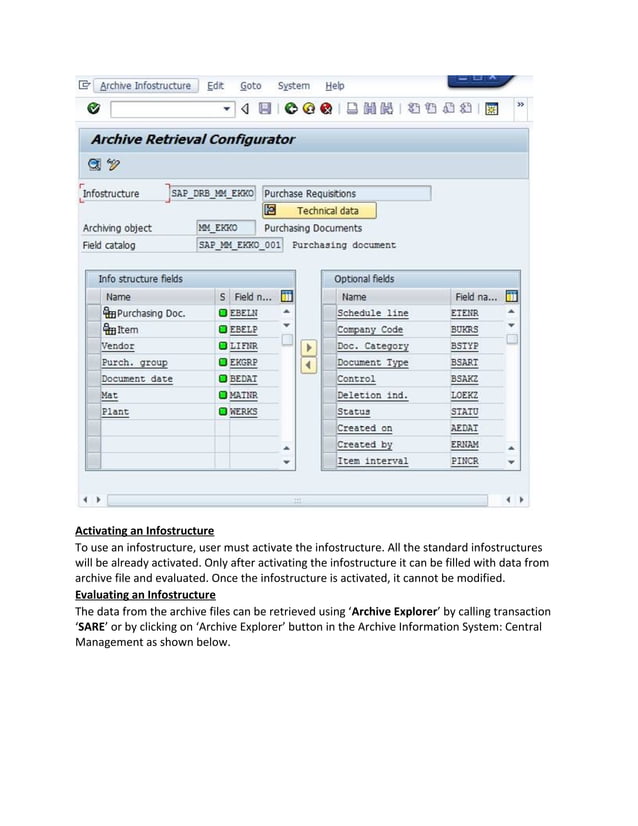Move selected field to optional with right arrow
638x826 pixels.
coord(309,348)
